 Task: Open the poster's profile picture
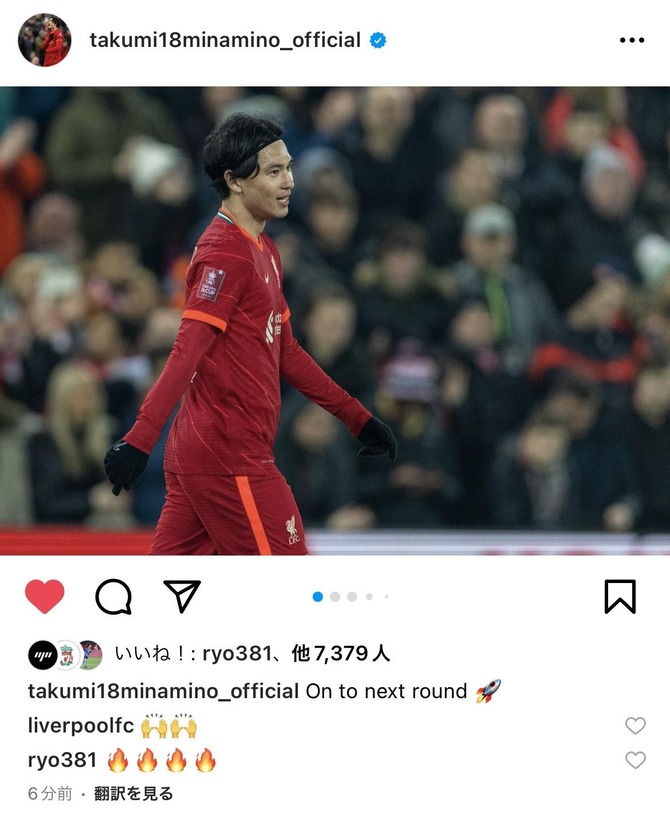click(x=45, y=40)
